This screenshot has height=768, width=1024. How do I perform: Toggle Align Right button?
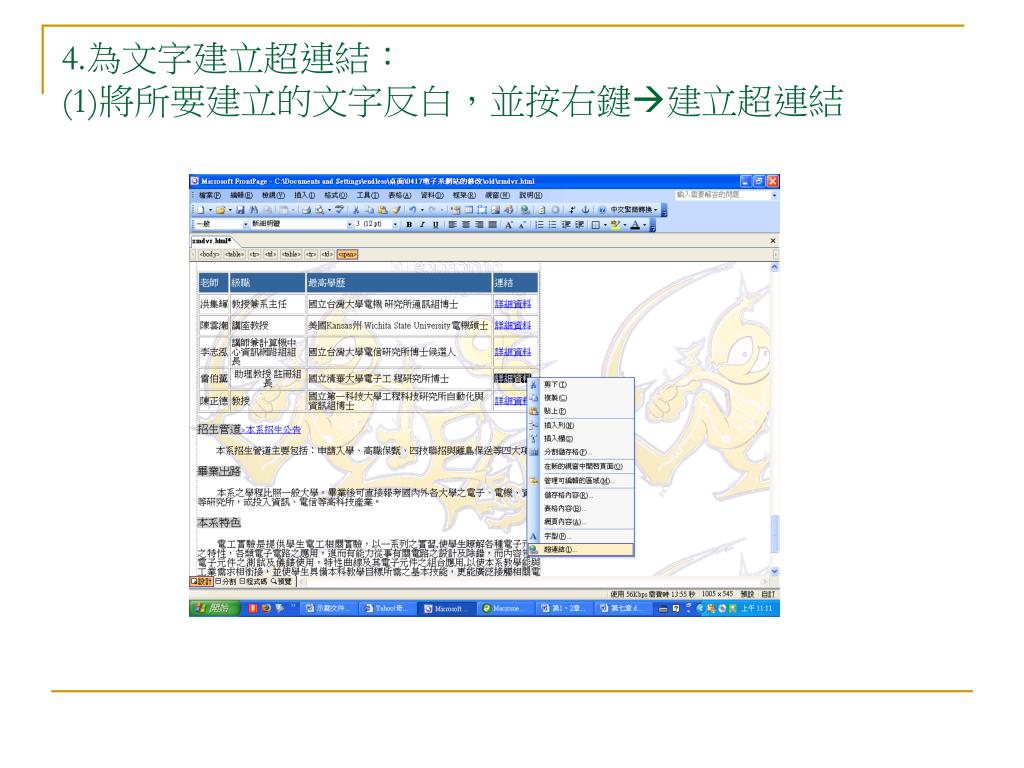click(479, 225)
